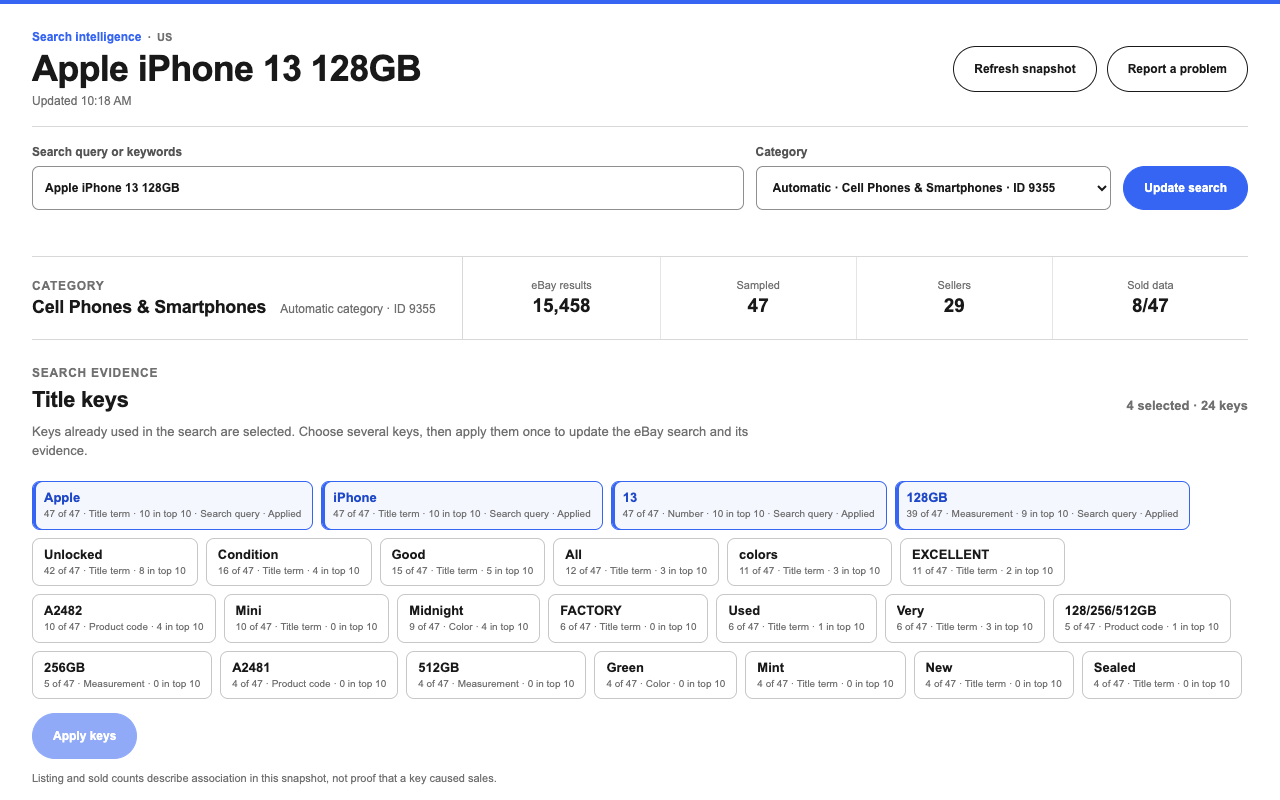Choose the 512GB measurement key
1280x800 pixels.
pyautogui.click(x=496, y=675)
